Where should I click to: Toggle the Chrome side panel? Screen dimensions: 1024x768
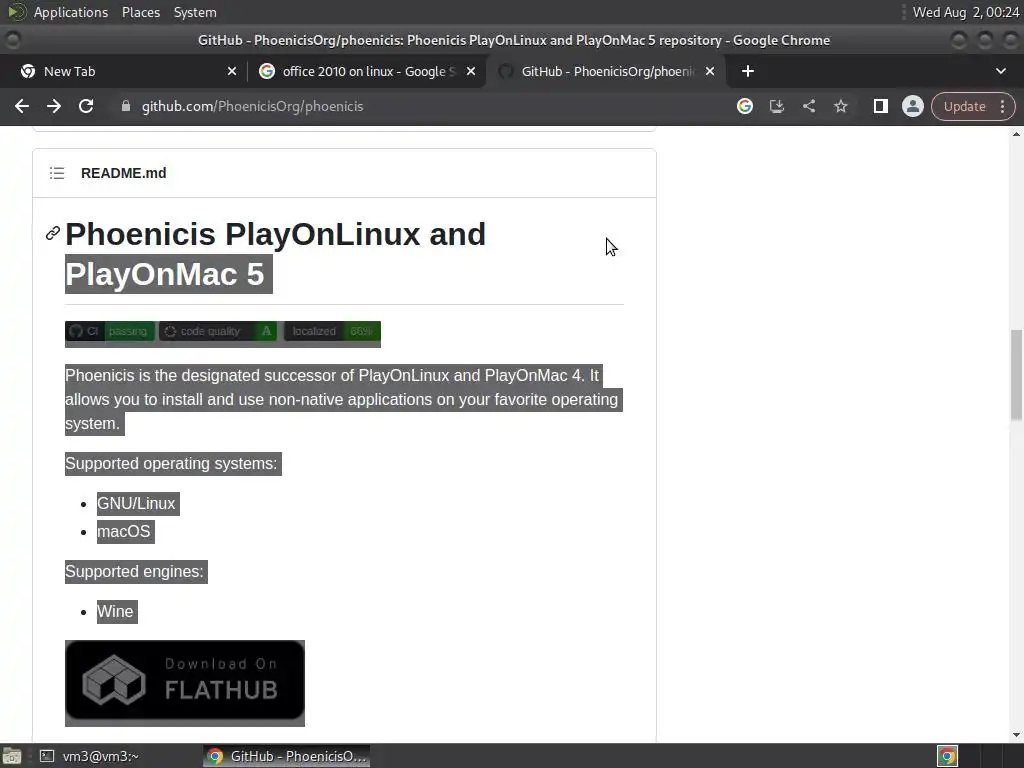880,106
